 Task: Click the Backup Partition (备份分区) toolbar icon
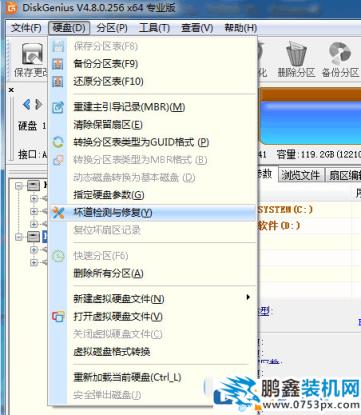click(x=340, y=54)
